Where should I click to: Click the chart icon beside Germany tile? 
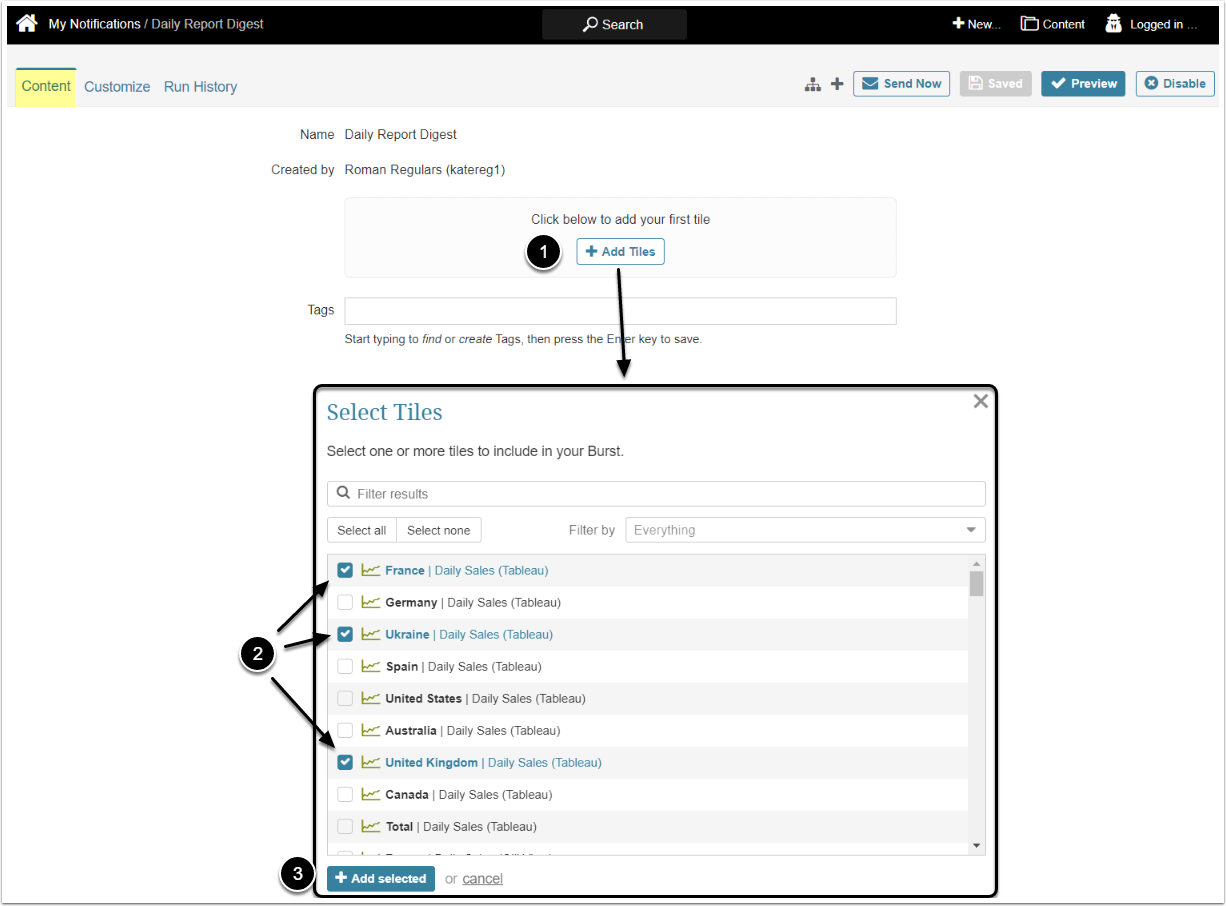[371, 602]
